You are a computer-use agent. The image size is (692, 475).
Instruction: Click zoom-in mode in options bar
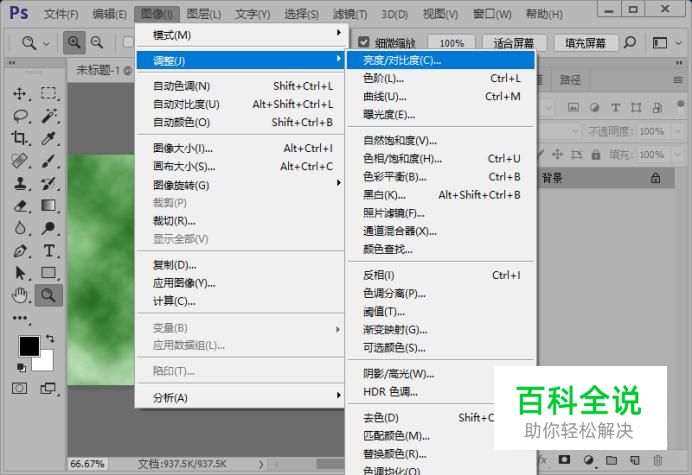(x=74, y=42)
